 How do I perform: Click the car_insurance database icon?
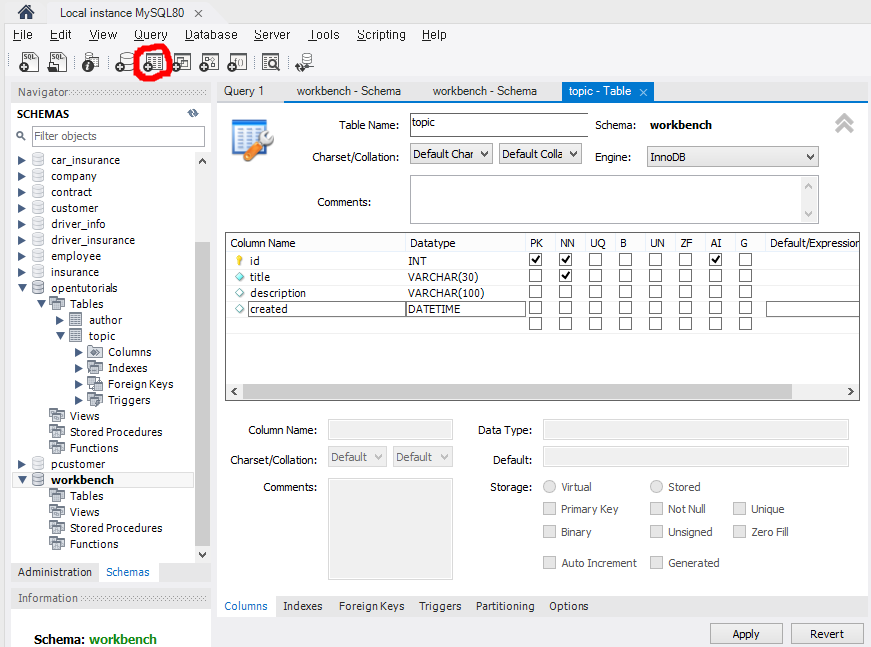(38, 160)
